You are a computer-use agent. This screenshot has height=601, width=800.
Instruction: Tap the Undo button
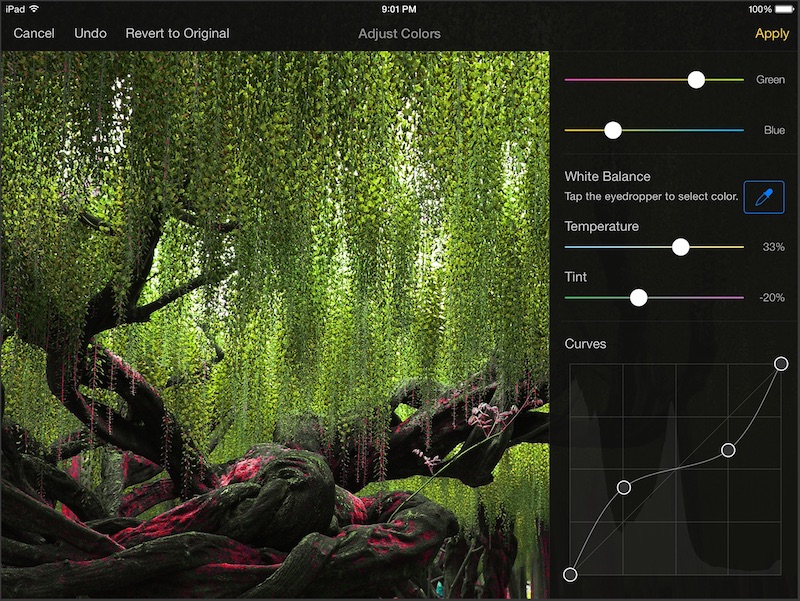click(90, 33)
